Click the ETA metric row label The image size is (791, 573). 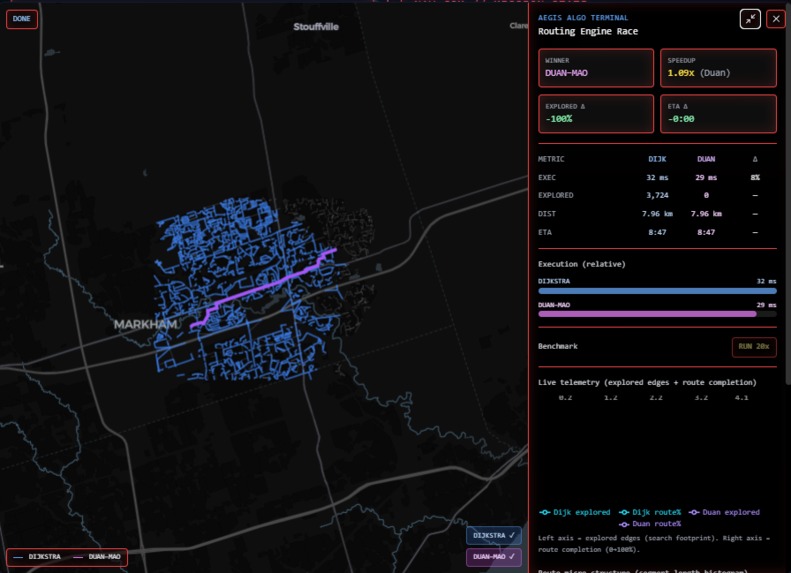[545, 233]
